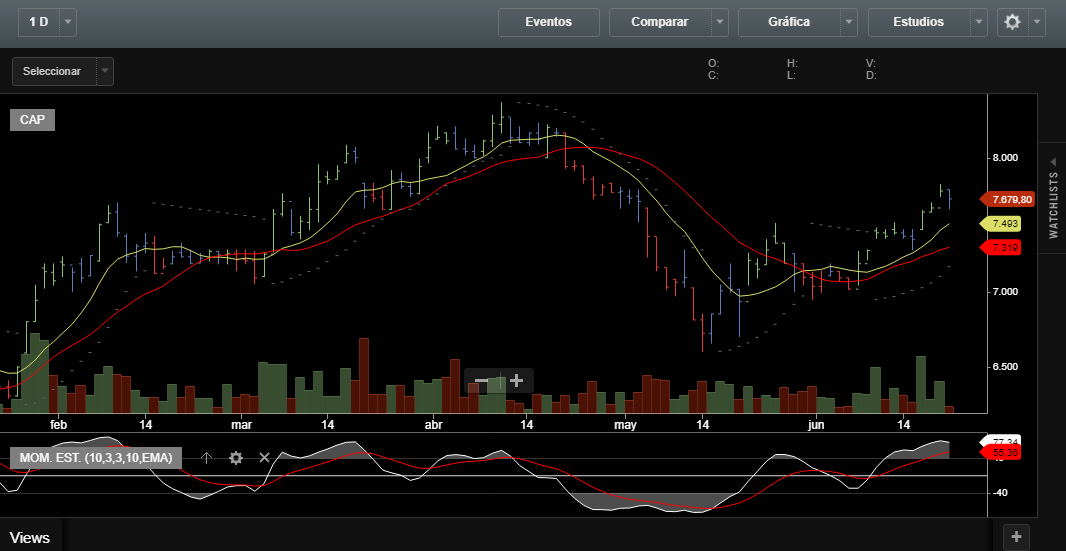1066x551 pixels.
Task: Click the -40 momentum axis label
Action: tap(1001, 492)
